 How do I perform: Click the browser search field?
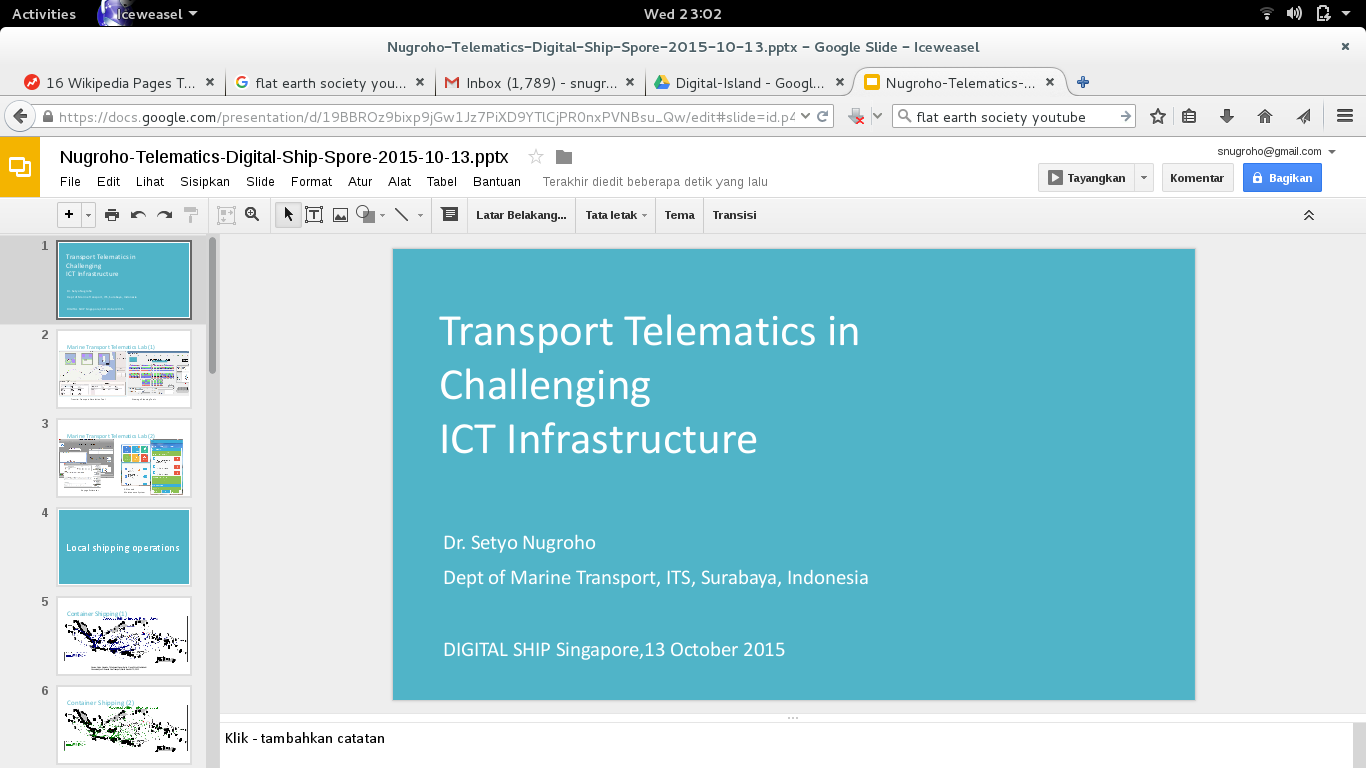tap(1015, 117)
